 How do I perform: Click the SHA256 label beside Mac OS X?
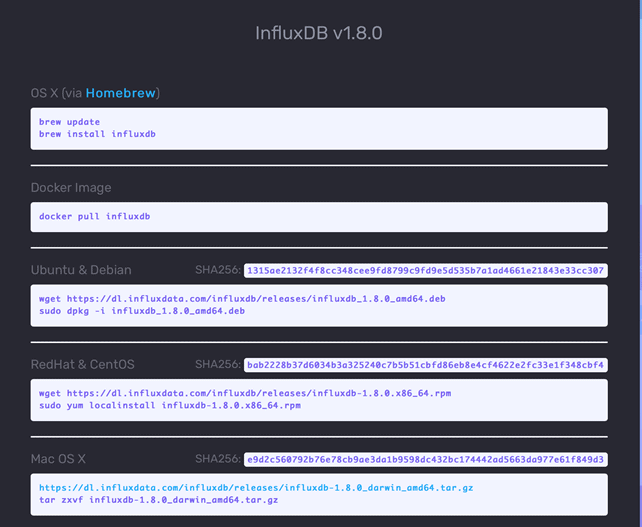click(218, 459)
